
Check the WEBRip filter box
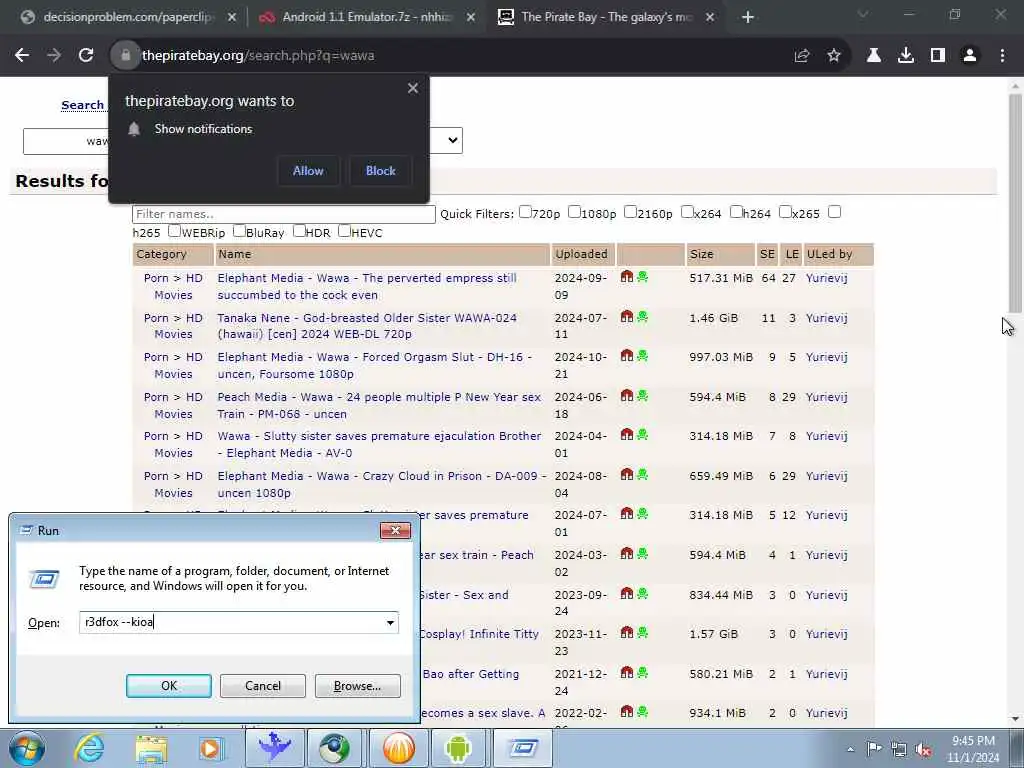174,231
